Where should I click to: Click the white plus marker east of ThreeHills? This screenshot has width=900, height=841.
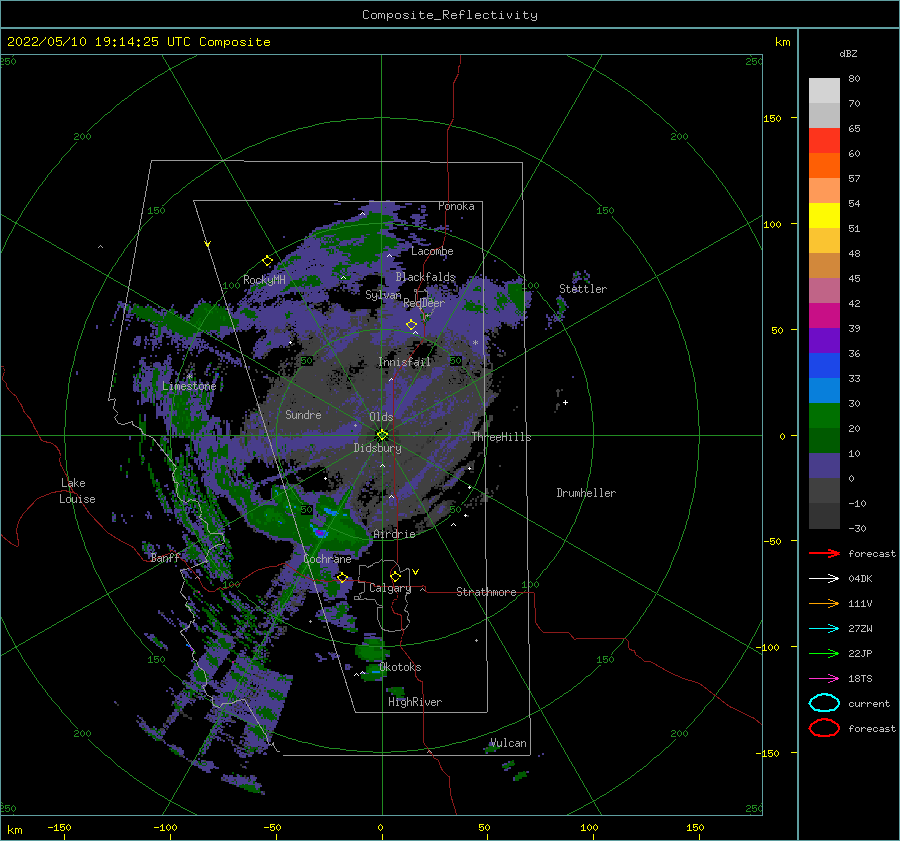pyautogui.click(x=565, y=402)
